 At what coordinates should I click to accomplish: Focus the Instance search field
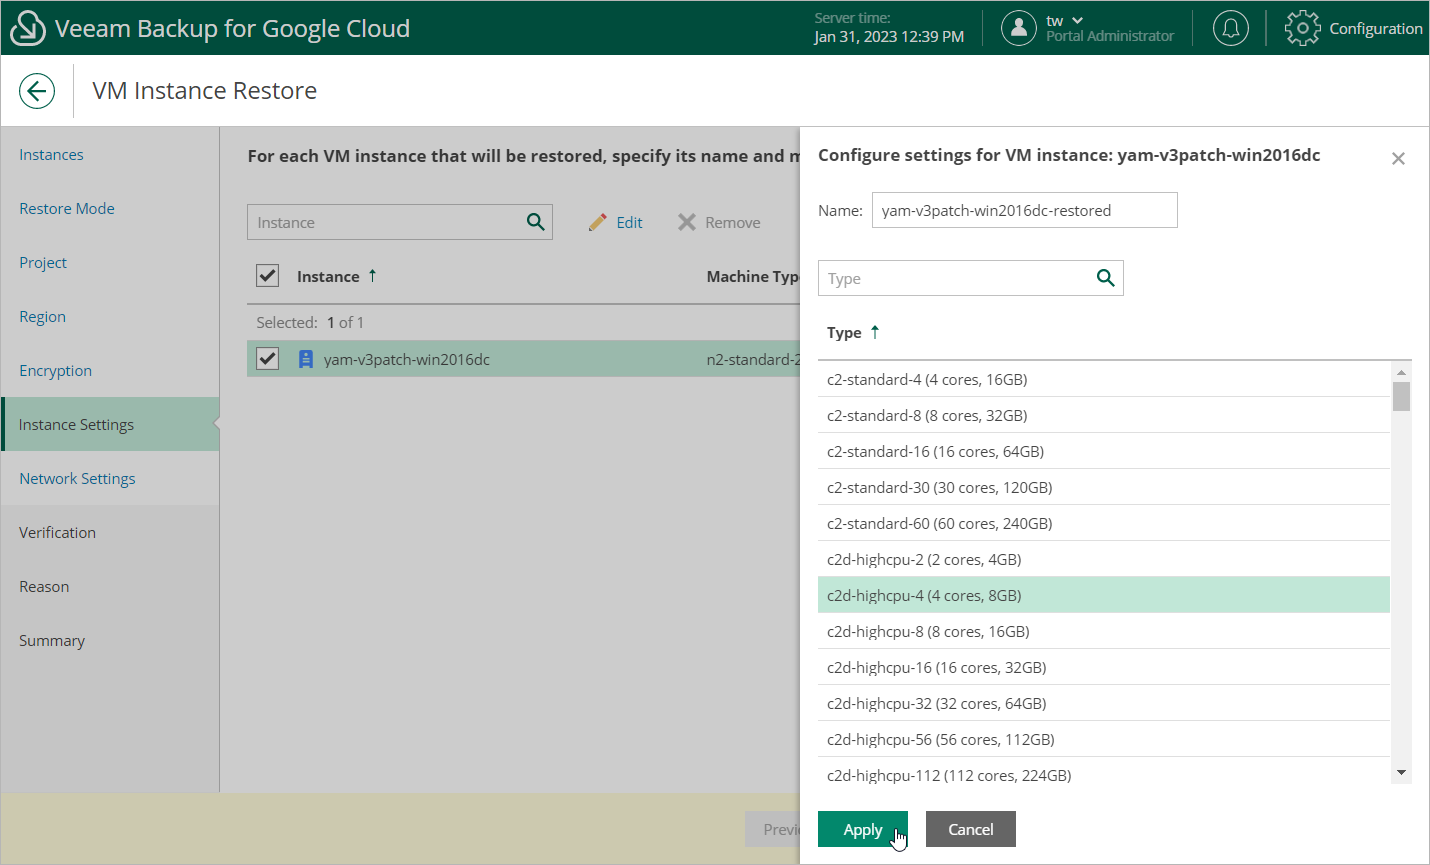tap(400, 222)
